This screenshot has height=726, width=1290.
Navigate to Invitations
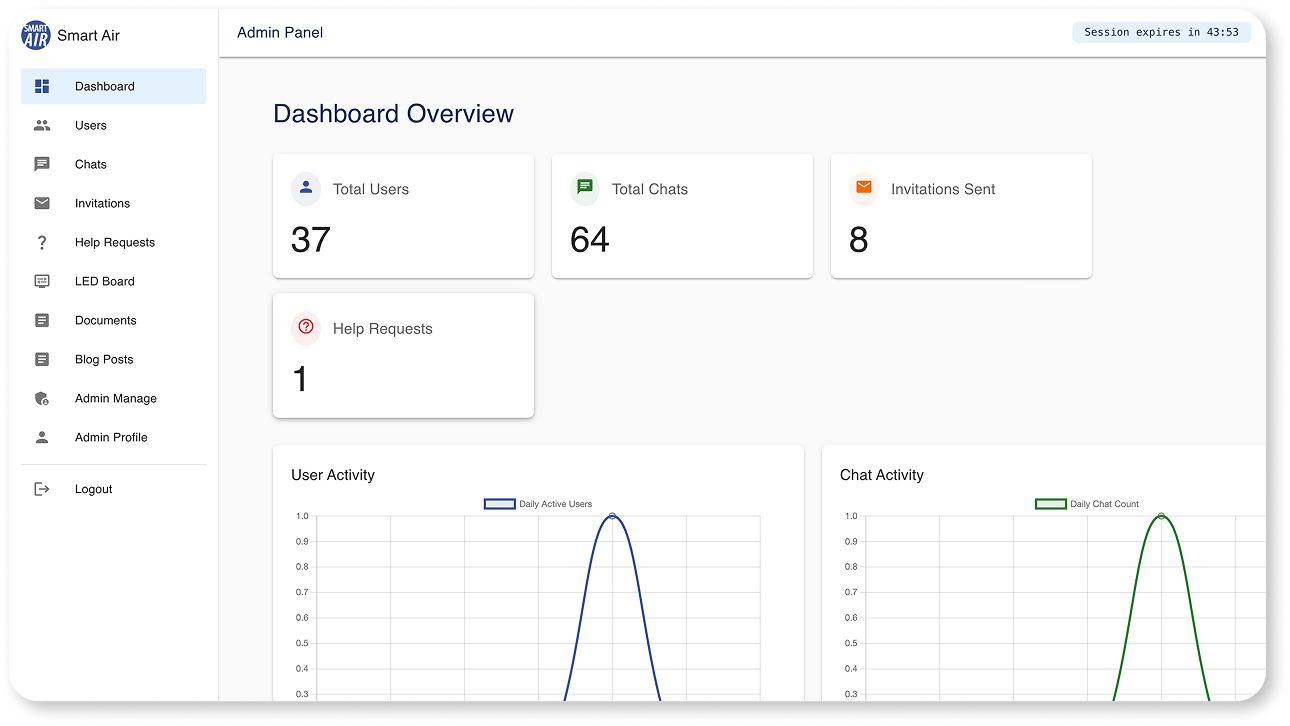click(114, 203)
